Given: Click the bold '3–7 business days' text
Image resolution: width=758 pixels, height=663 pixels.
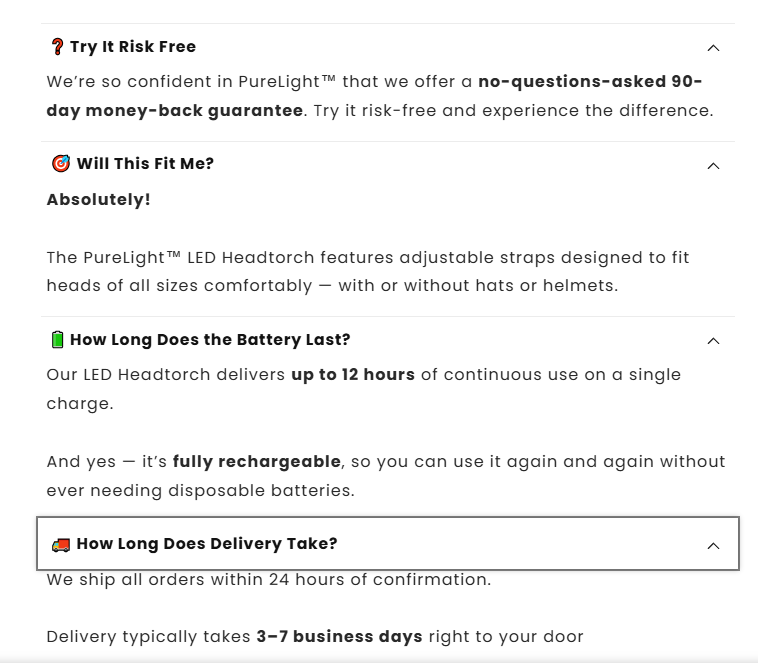Looking at the screenshot, I should tap(339, 637).
